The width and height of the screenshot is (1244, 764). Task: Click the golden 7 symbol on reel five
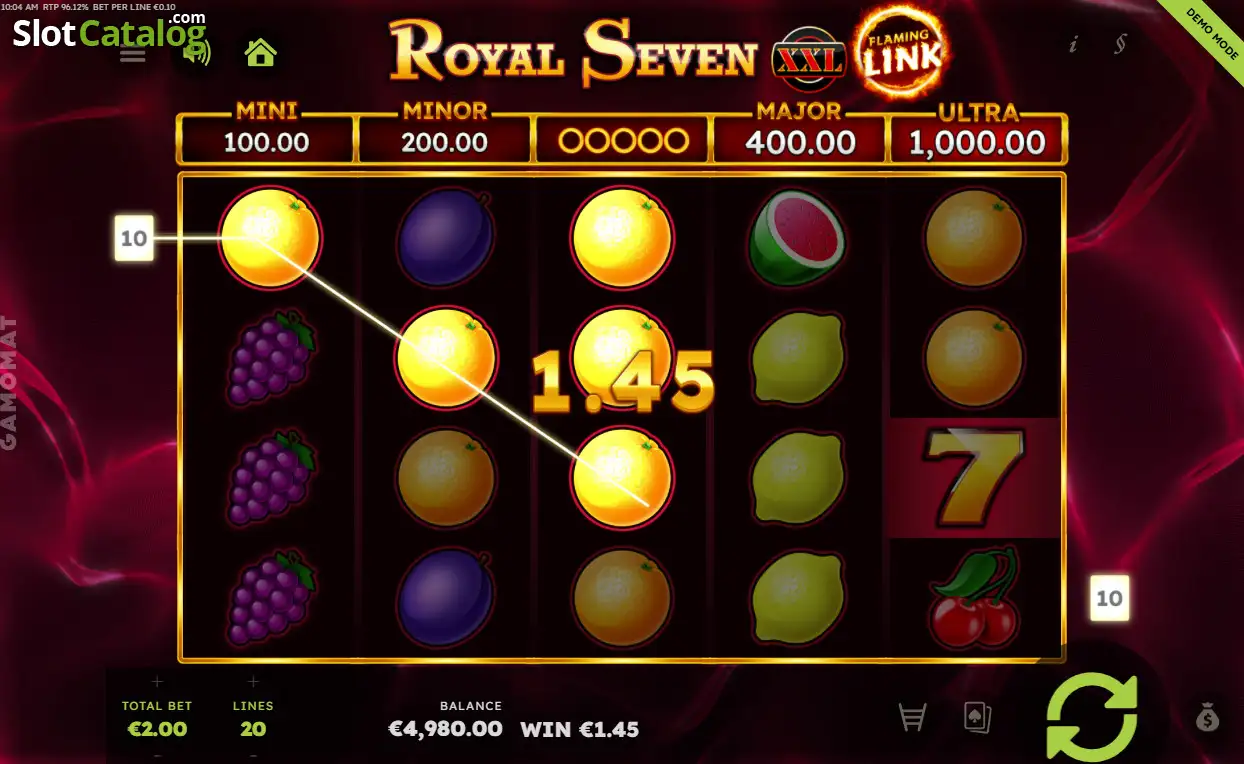coord(975,478)
